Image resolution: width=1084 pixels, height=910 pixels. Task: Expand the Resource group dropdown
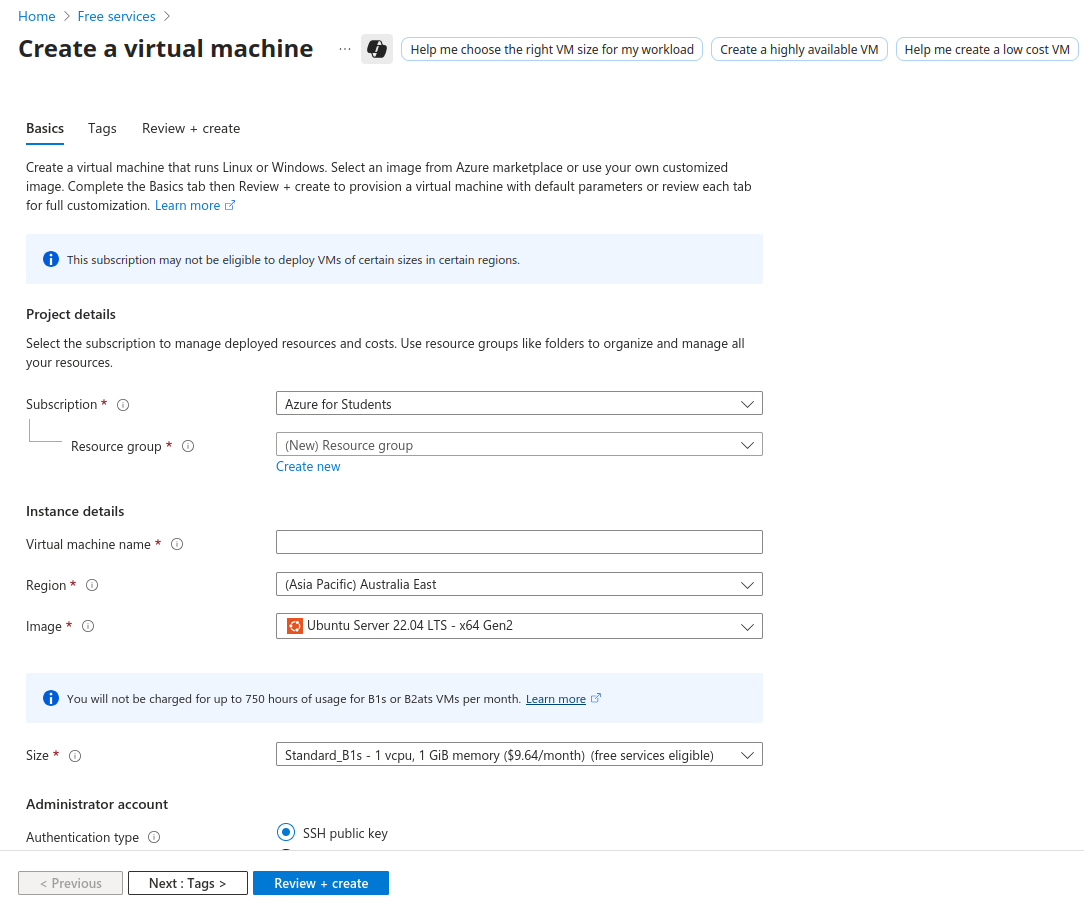point(519,445)
